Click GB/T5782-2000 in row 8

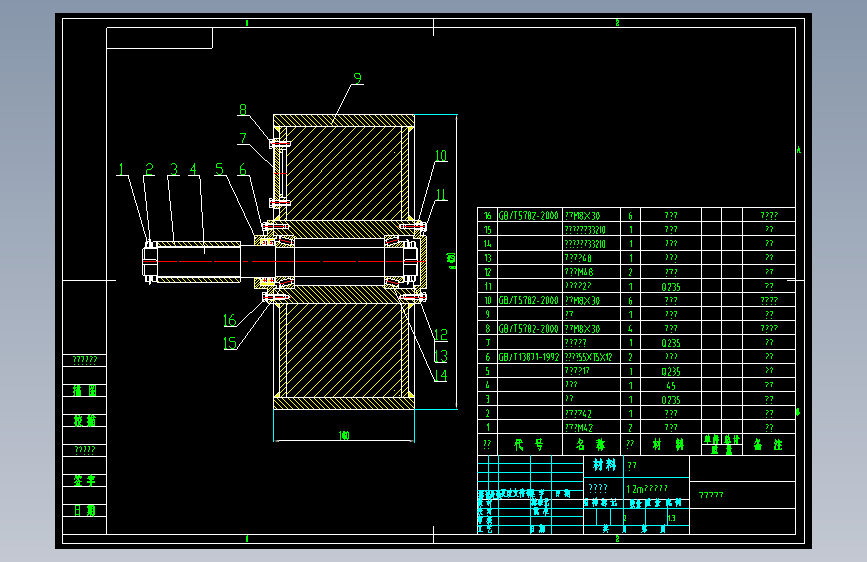pos(529,329)
